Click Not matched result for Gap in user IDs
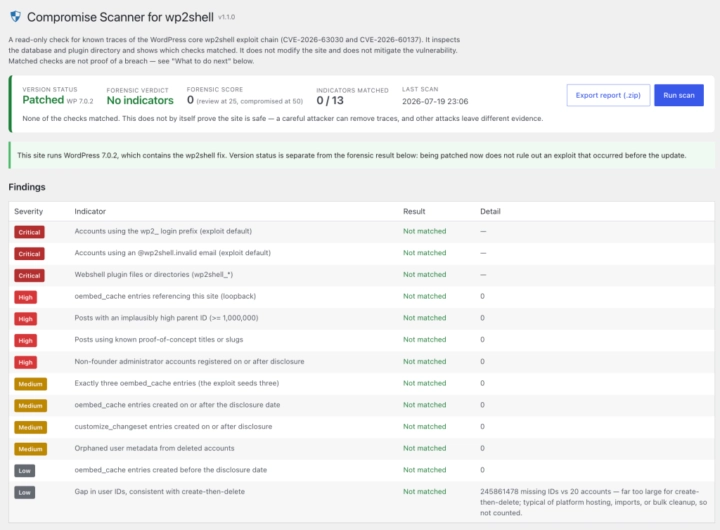The height and width of the screenshot is (530, 720). pyautogui.click(x=424, y=491)
